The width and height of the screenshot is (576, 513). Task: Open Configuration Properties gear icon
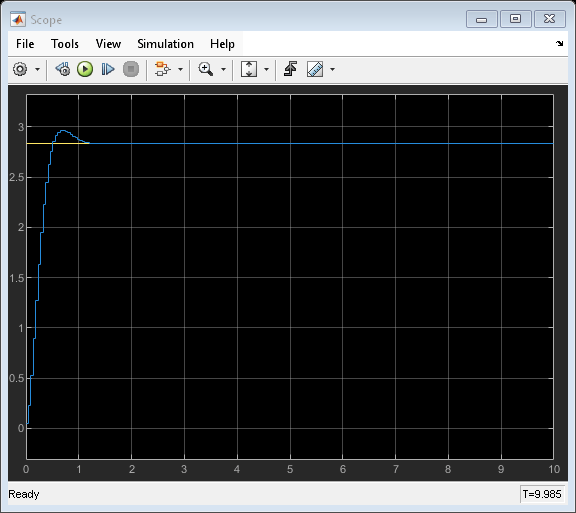point(20,69)
